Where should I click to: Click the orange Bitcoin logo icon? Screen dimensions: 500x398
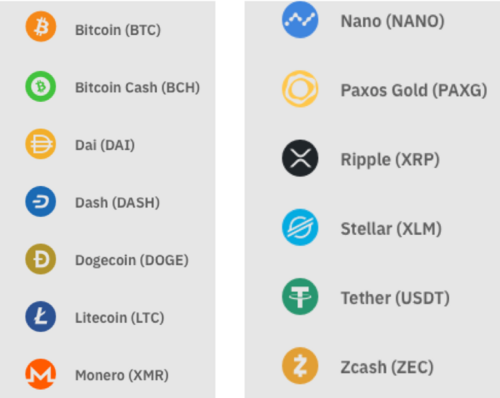pos(41,26)
